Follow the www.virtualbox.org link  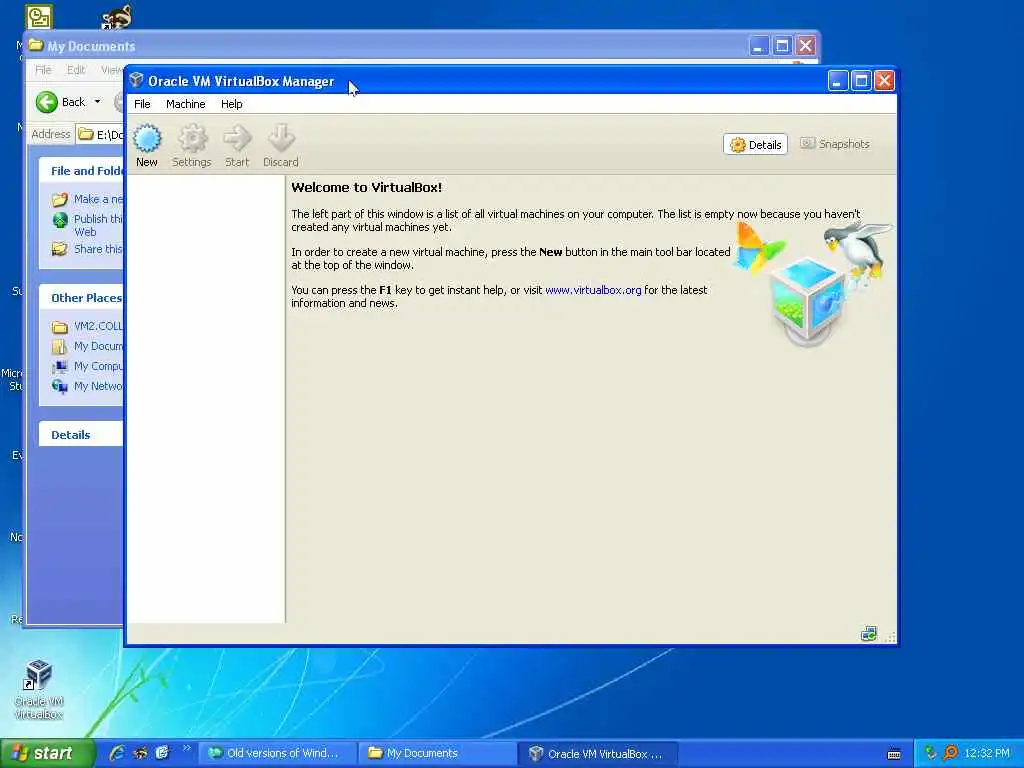(x=593, y=290)
